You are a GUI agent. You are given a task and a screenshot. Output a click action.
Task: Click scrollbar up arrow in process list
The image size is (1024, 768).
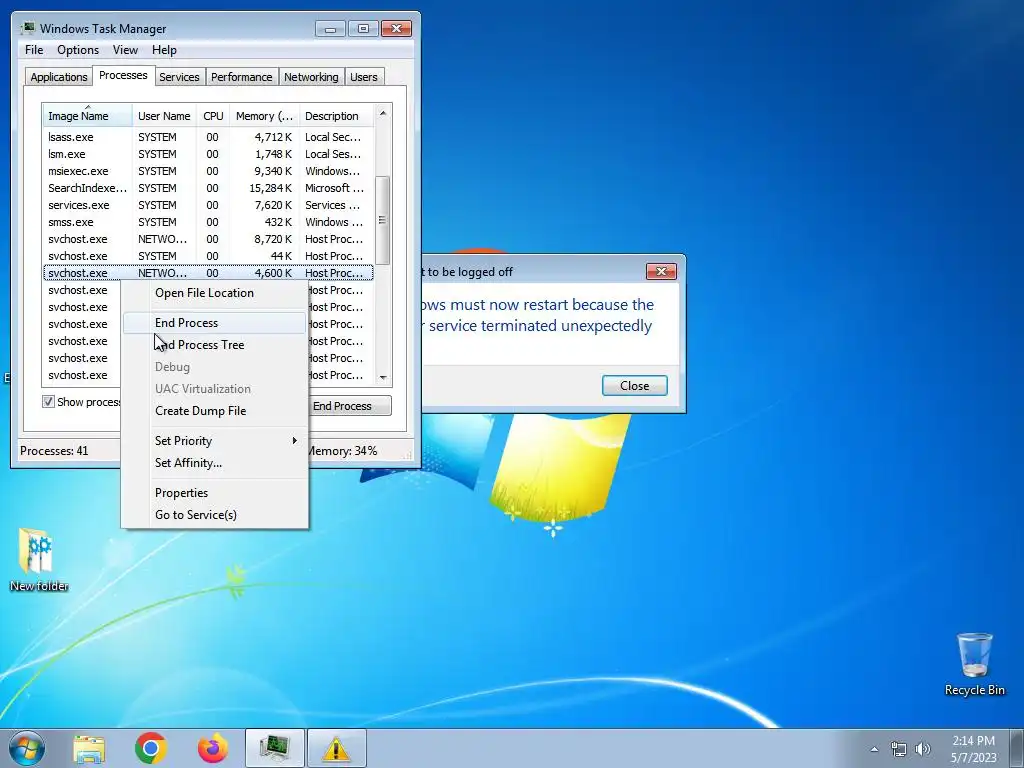(x=383, y=113)
